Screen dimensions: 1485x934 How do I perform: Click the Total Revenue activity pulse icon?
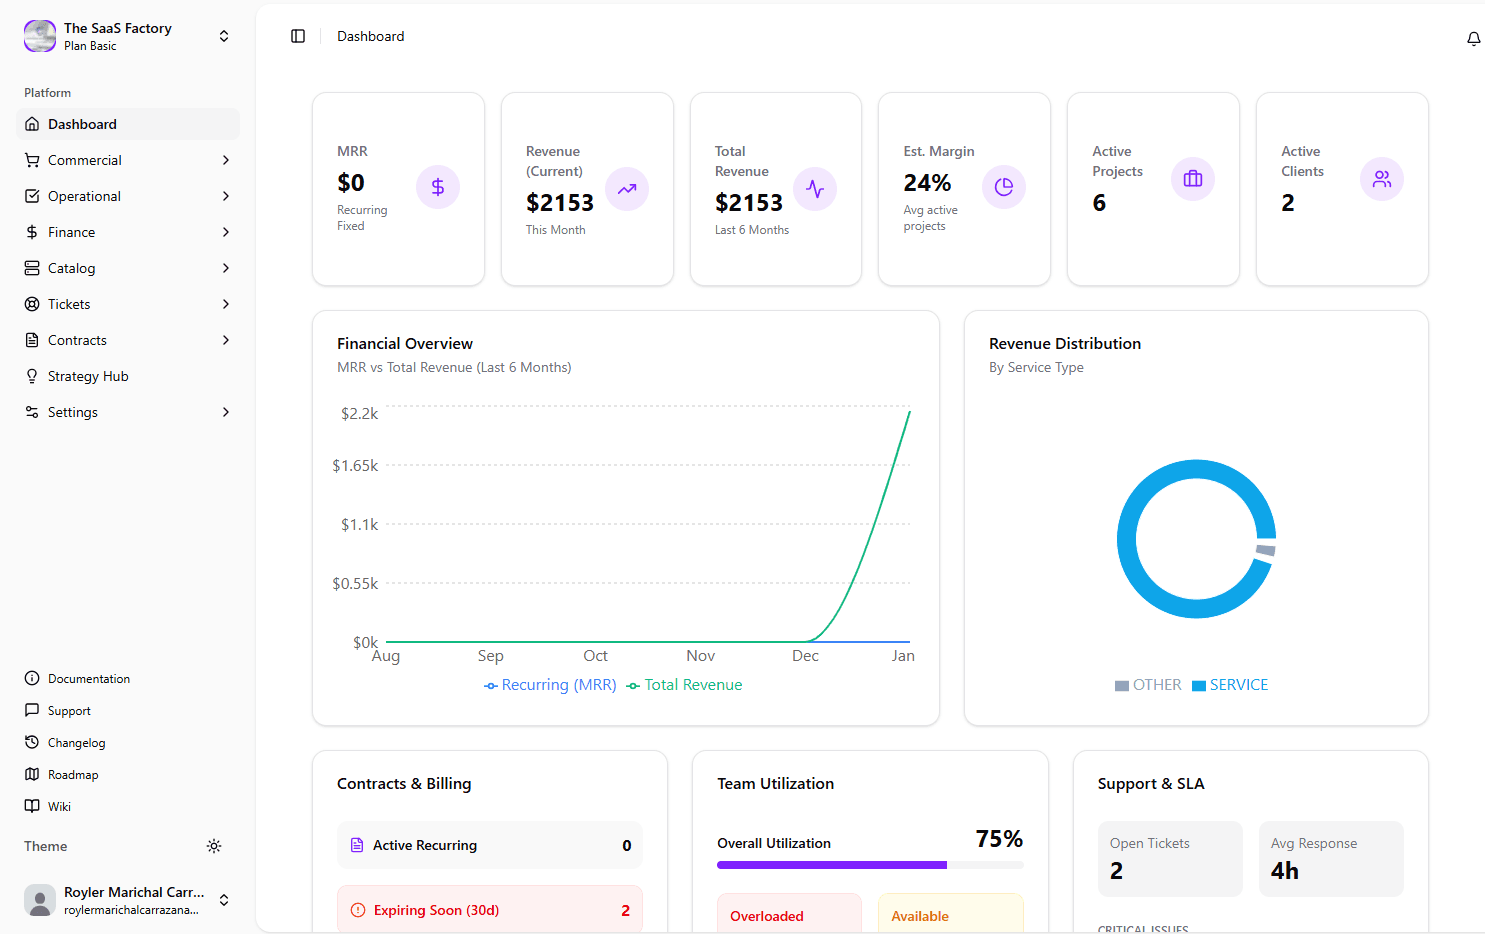tap(815, 189)
